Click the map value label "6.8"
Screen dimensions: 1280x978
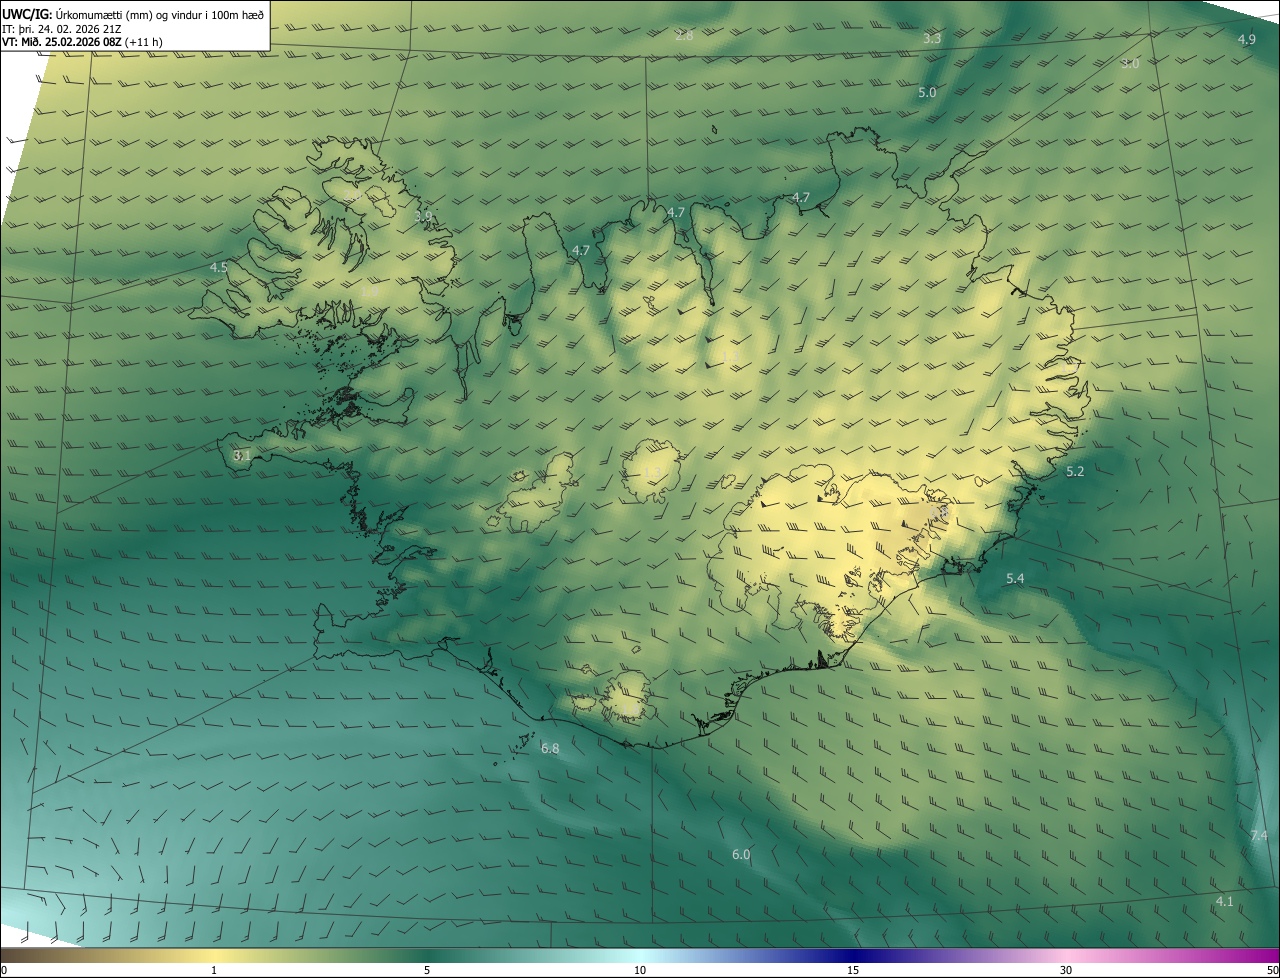(550, 749)
